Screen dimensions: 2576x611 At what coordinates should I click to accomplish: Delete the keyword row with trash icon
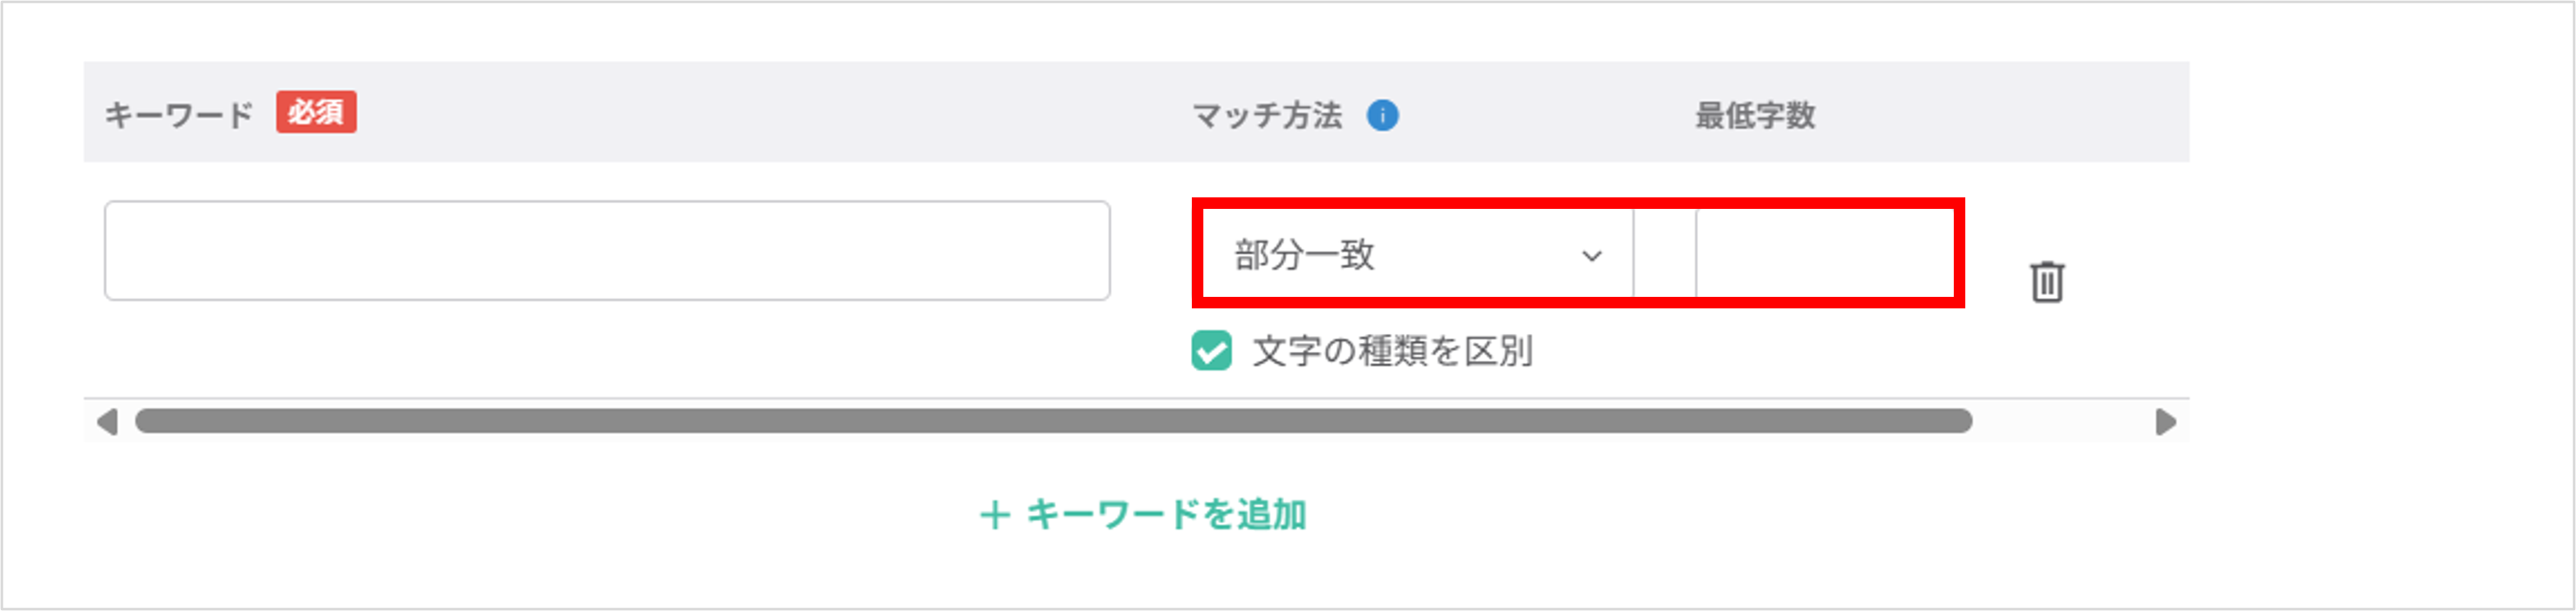coord(2046,281)
